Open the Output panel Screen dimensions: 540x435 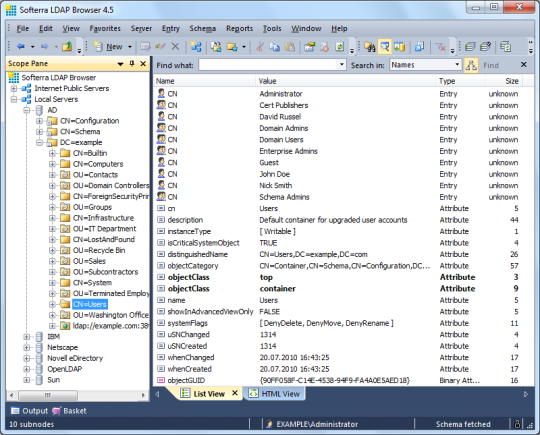pyautogui.click(x=29, y=411)
